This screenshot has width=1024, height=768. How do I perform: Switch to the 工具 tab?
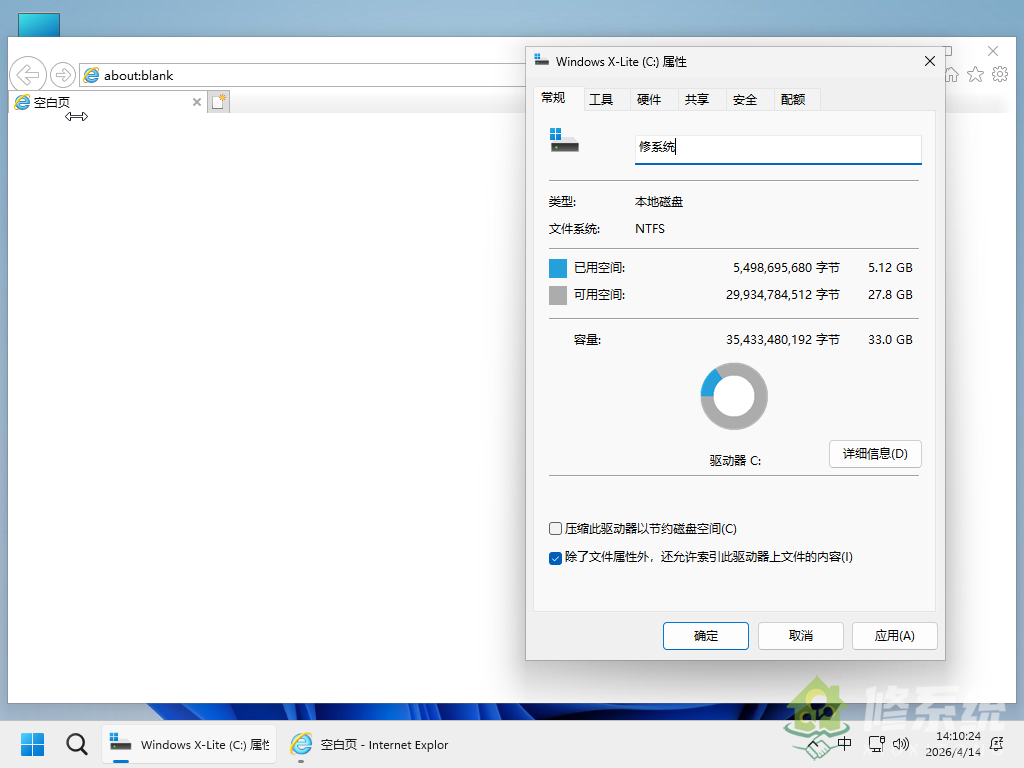604,98
